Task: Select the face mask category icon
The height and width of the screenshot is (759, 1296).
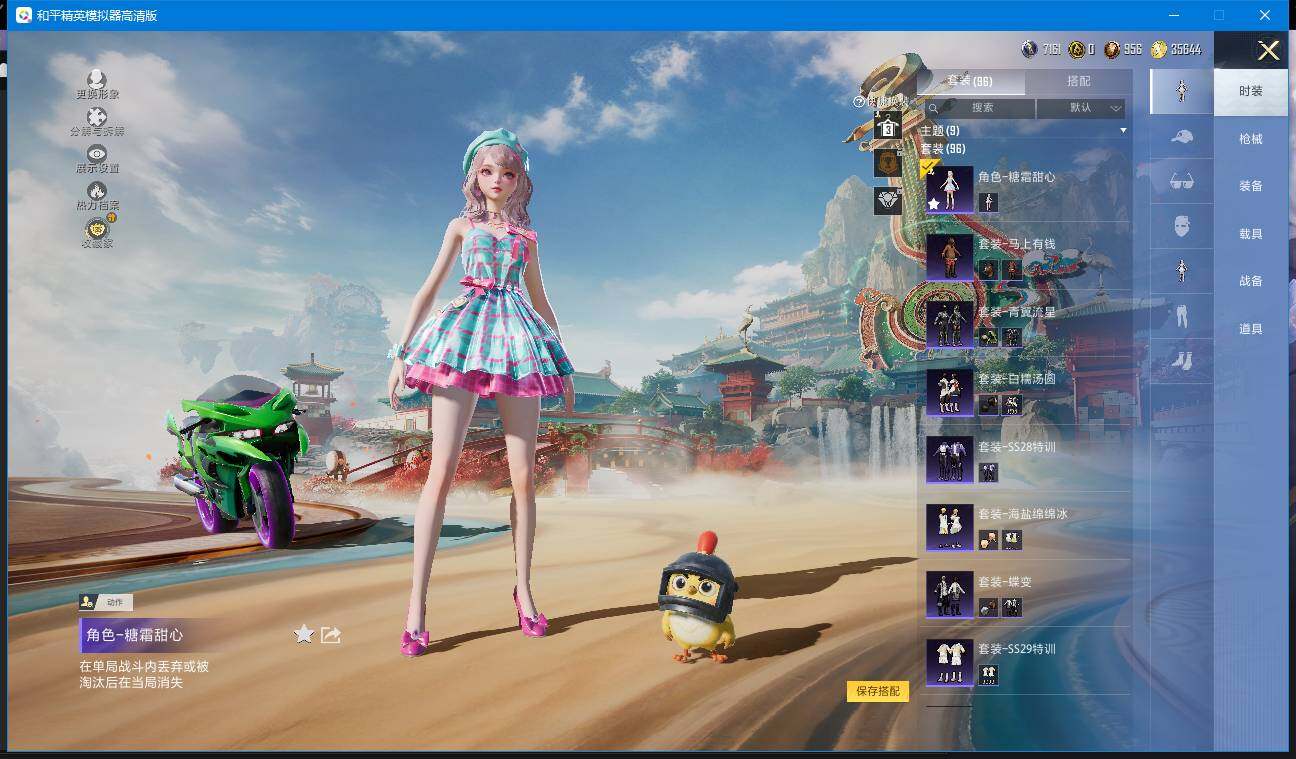Action: point(1181,226)
